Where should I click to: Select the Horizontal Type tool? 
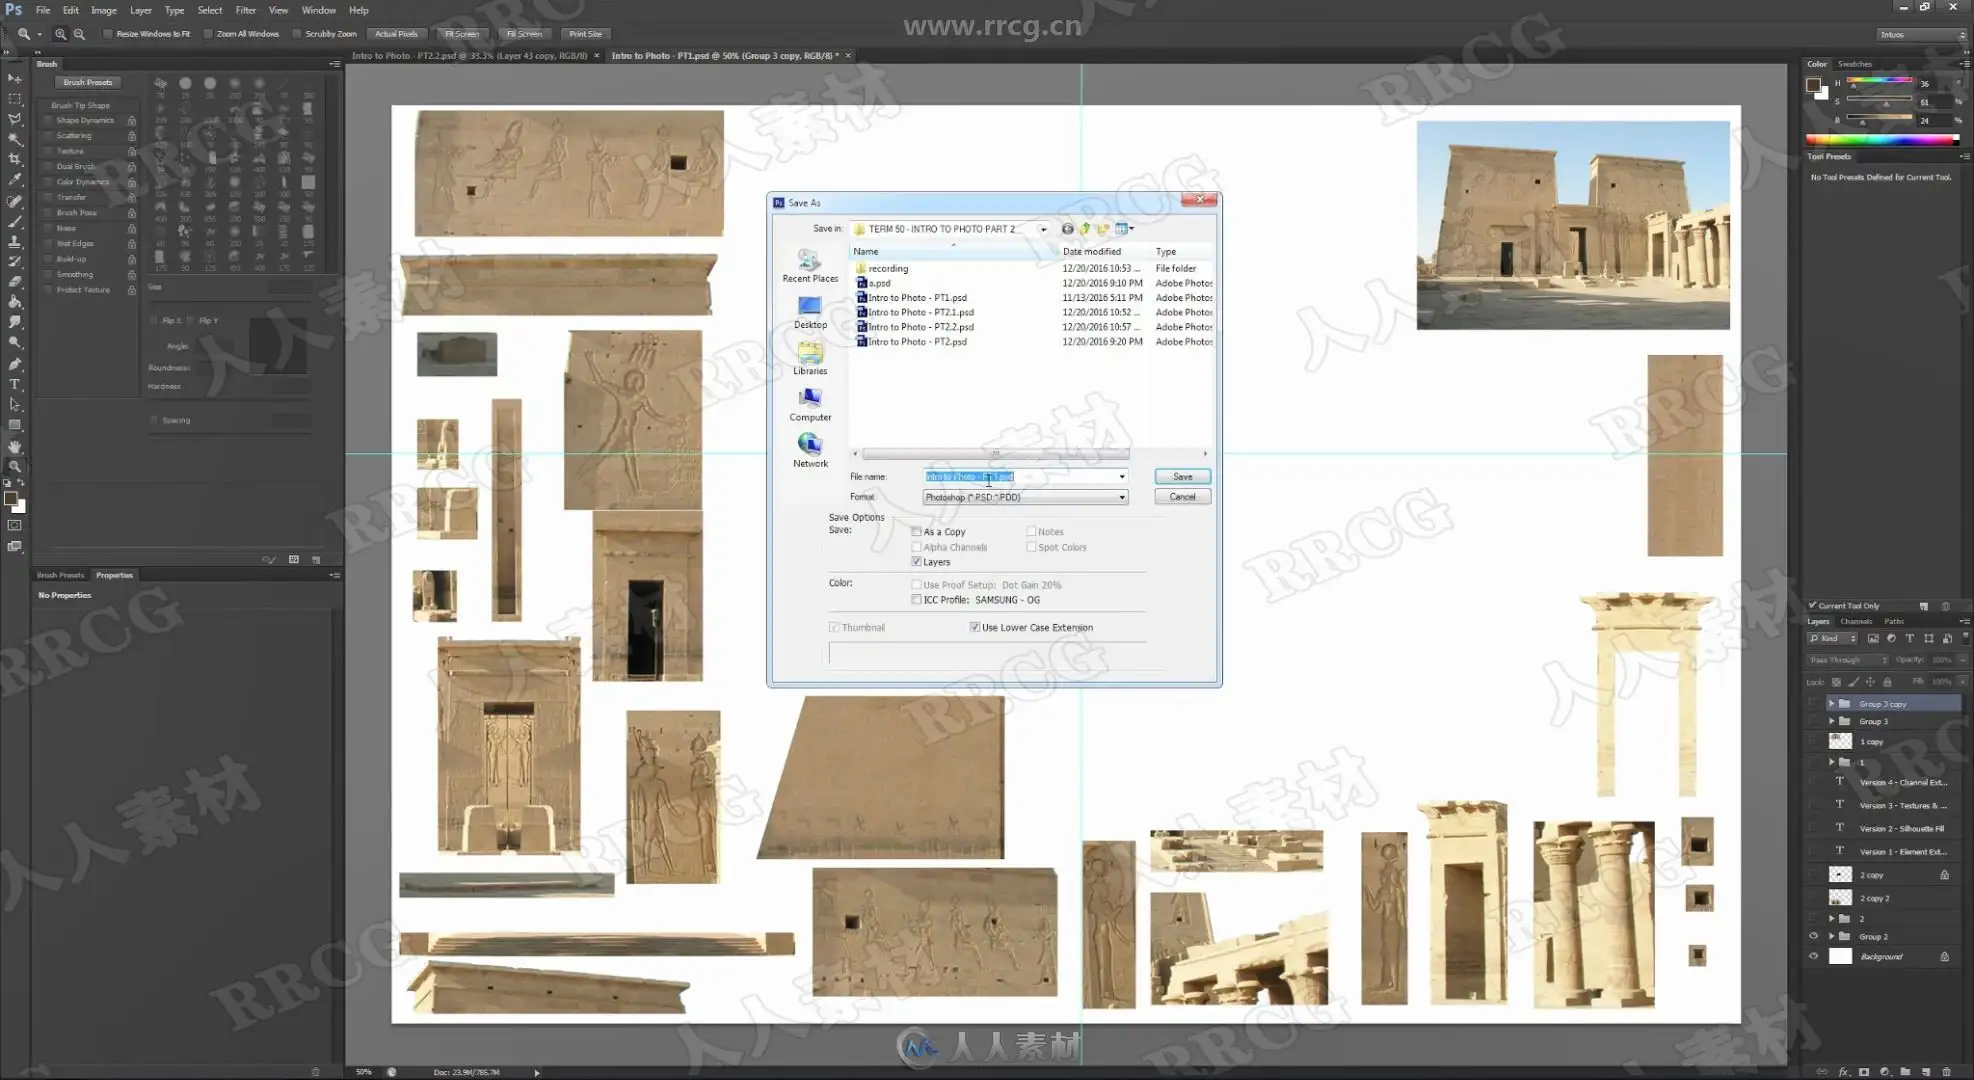click(15, 385)
